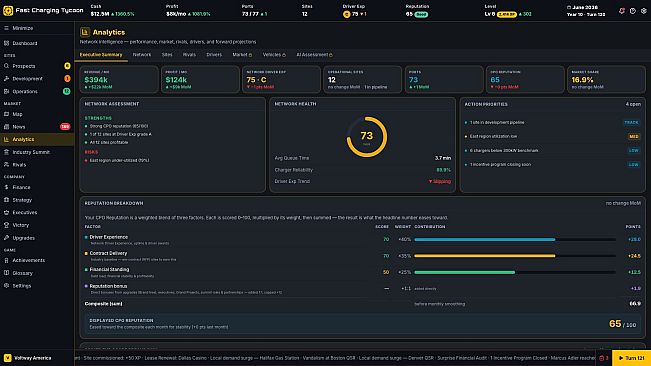651x366 pixels.
Task: Advance with the Turn 121 button
Action: pyautogui.click(x=631, y=358)
